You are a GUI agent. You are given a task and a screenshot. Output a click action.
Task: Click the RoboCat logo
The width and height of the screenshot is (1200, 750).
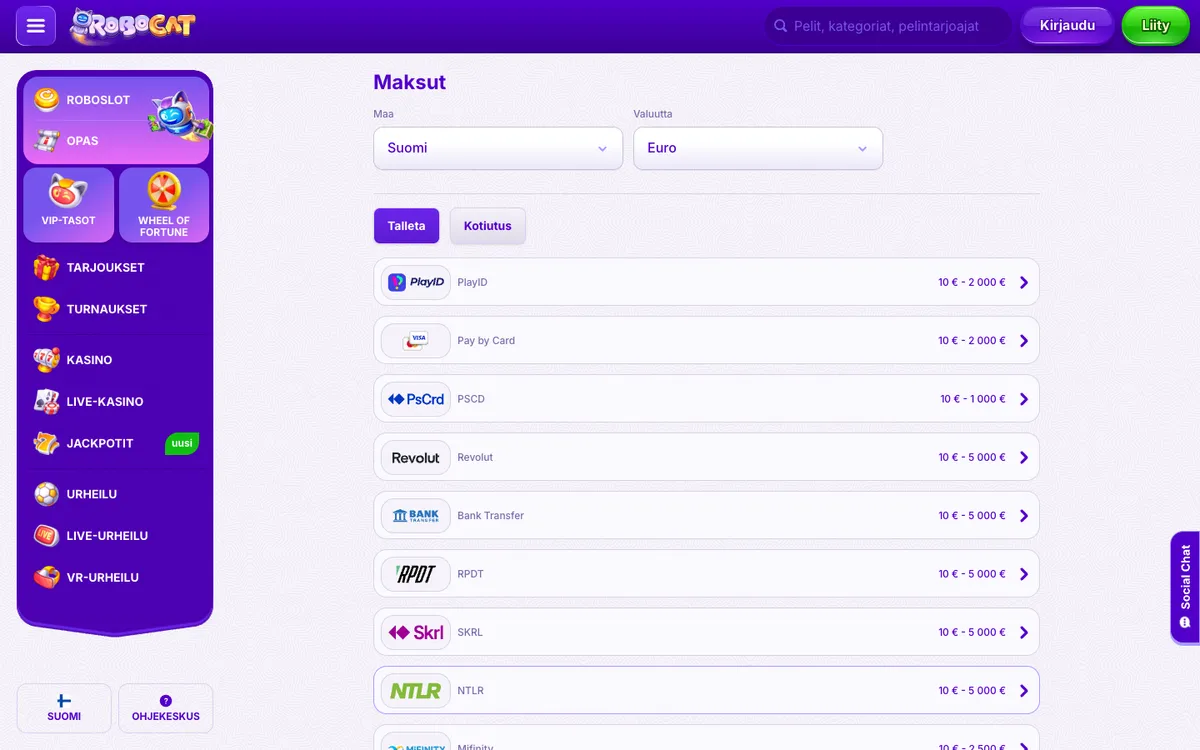pos(132,26)
